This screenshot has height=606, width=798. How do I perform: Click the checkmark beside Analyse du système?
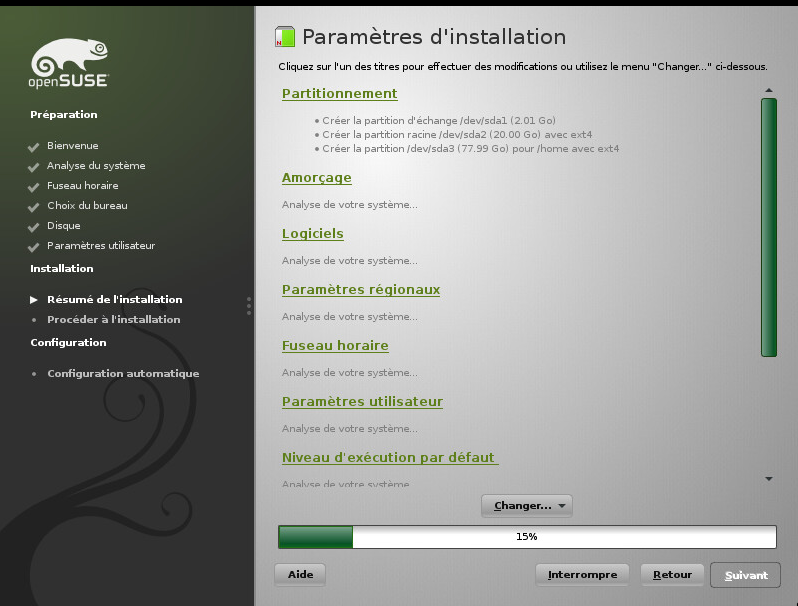coord(34,167)
